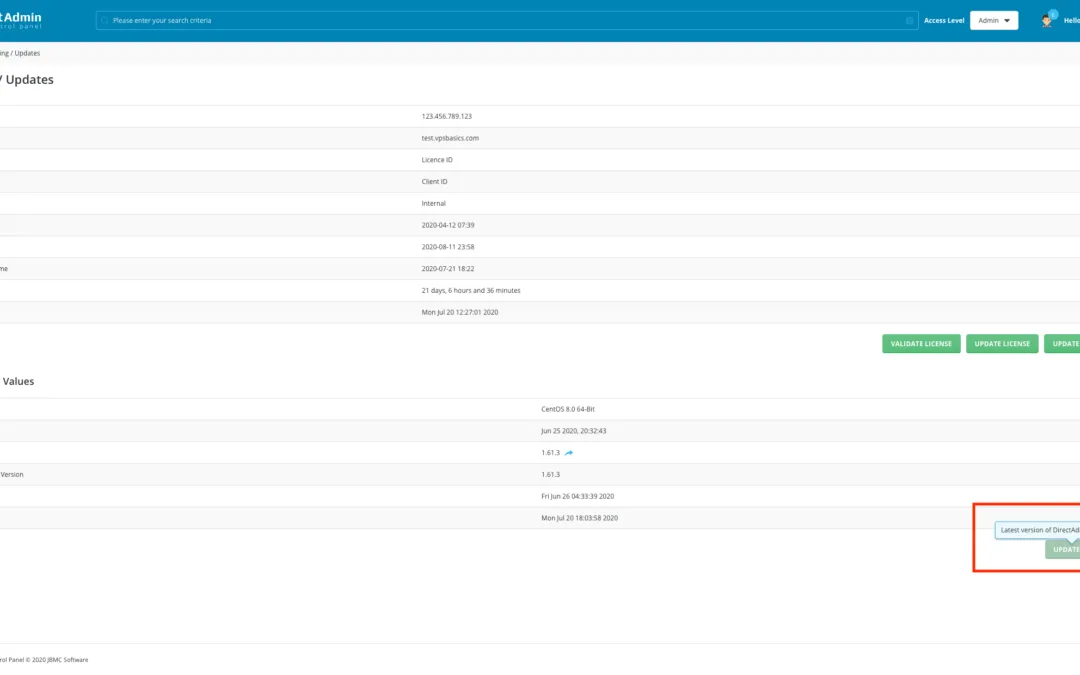
Task: Select the Updates breadcrumb item
Action: (x=30, y=53)
